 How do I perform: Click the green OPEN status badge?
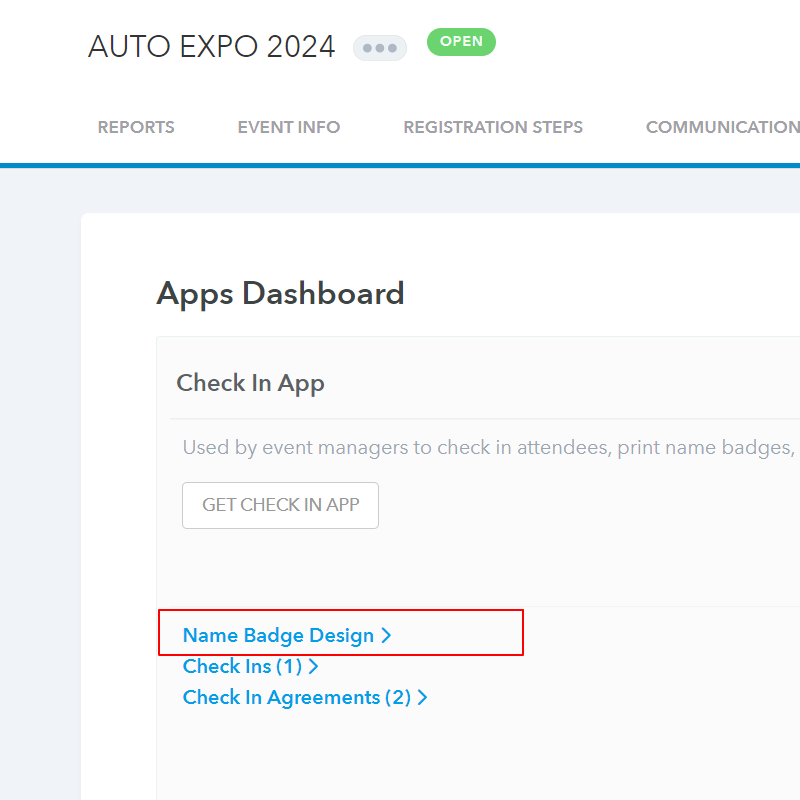pos(461,42)
